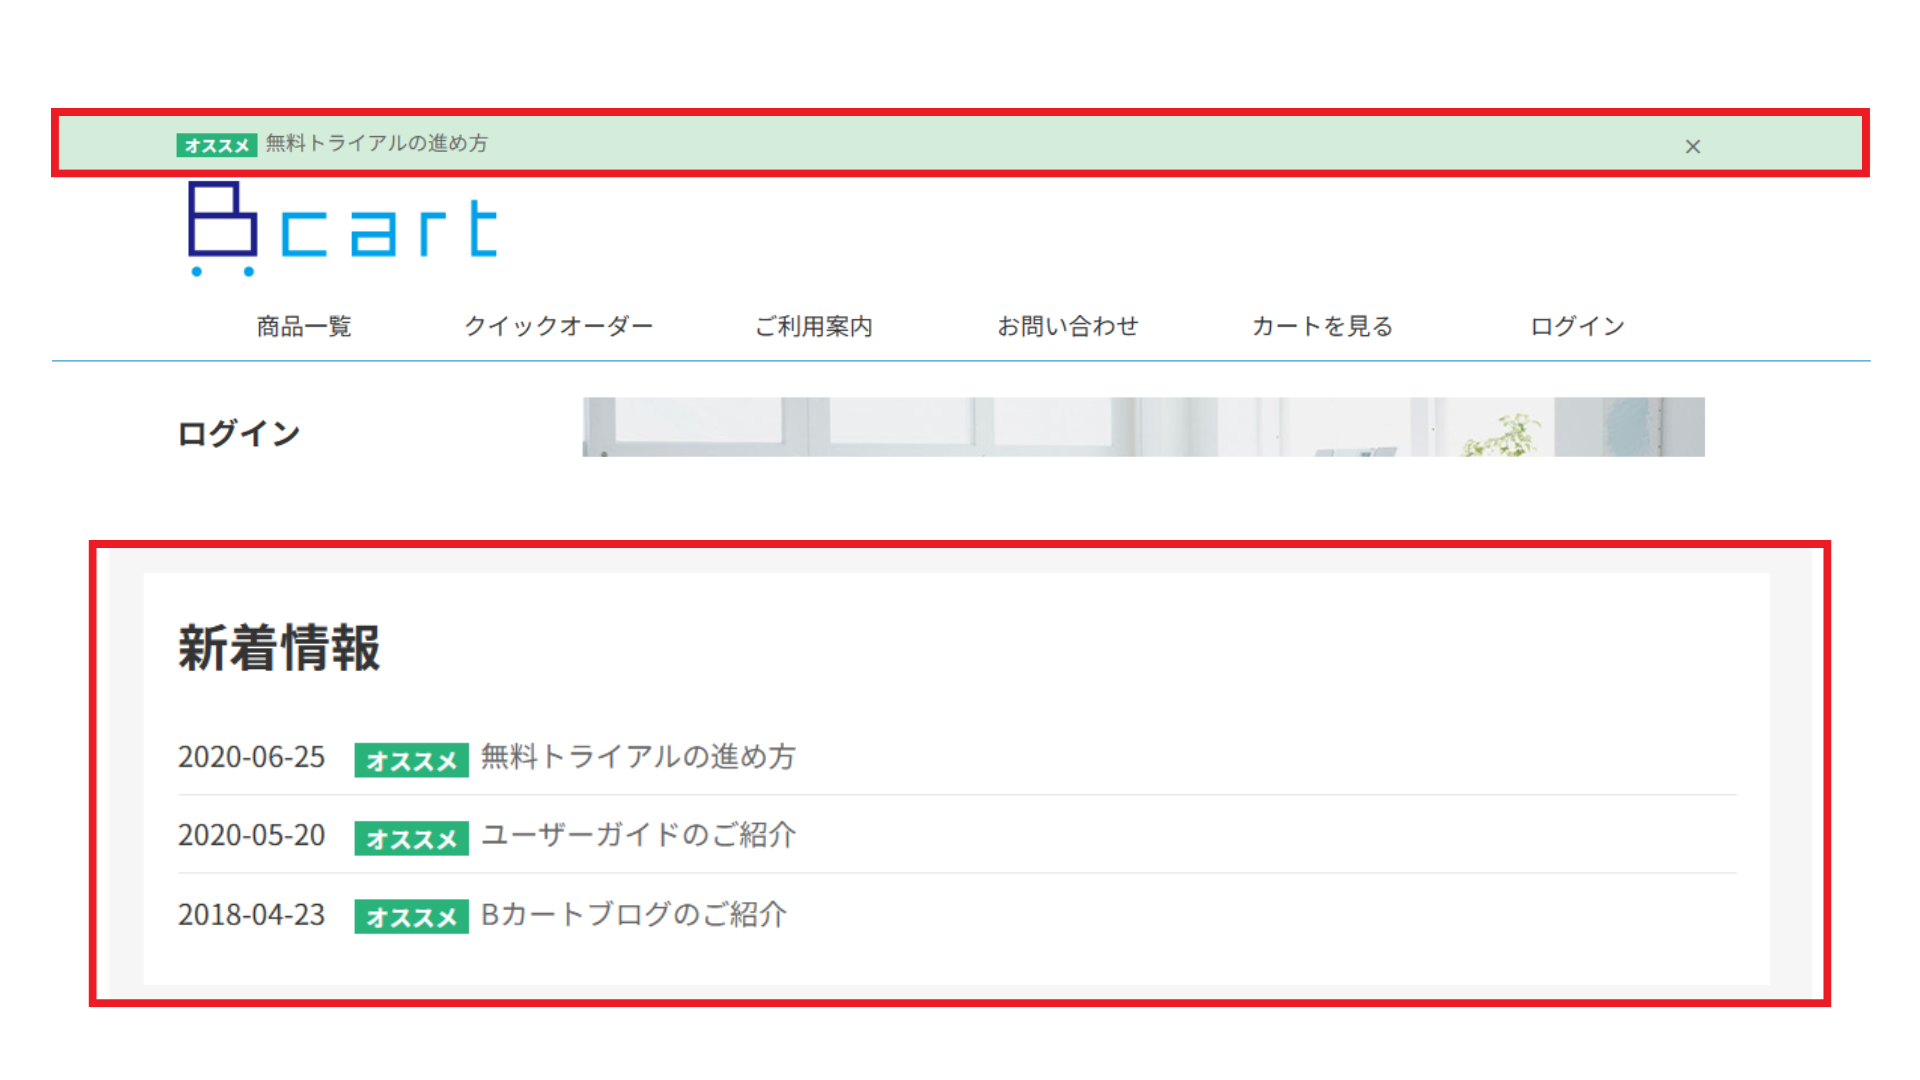Select お問い合わせ in the navigation bar

tap(1067, 327)
